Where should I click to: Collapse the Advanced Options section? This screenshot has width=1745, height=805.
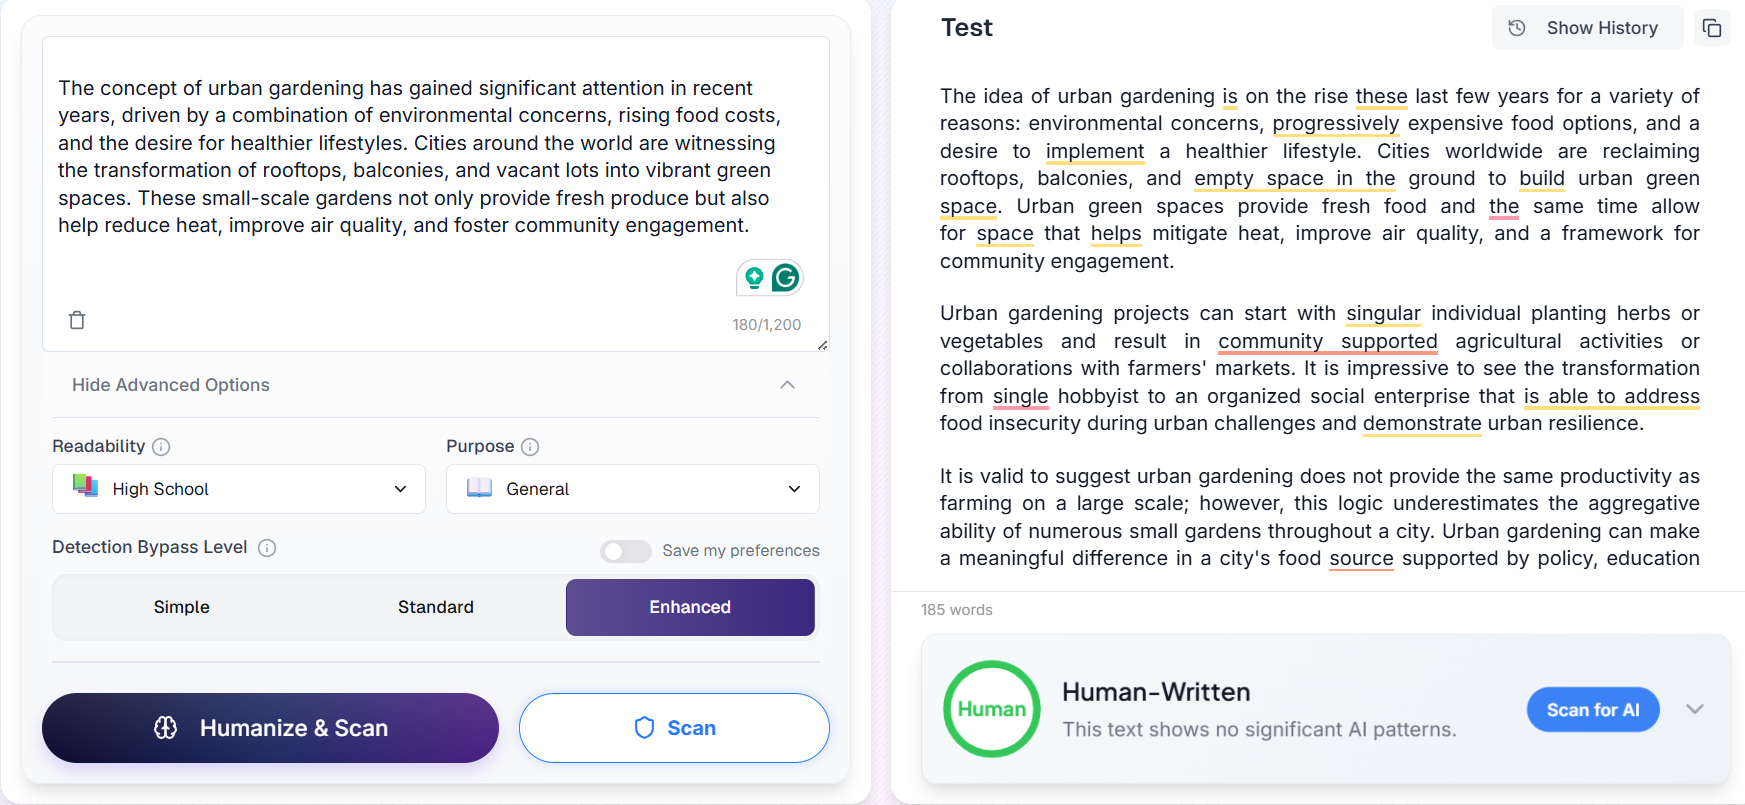pos(436,384)
